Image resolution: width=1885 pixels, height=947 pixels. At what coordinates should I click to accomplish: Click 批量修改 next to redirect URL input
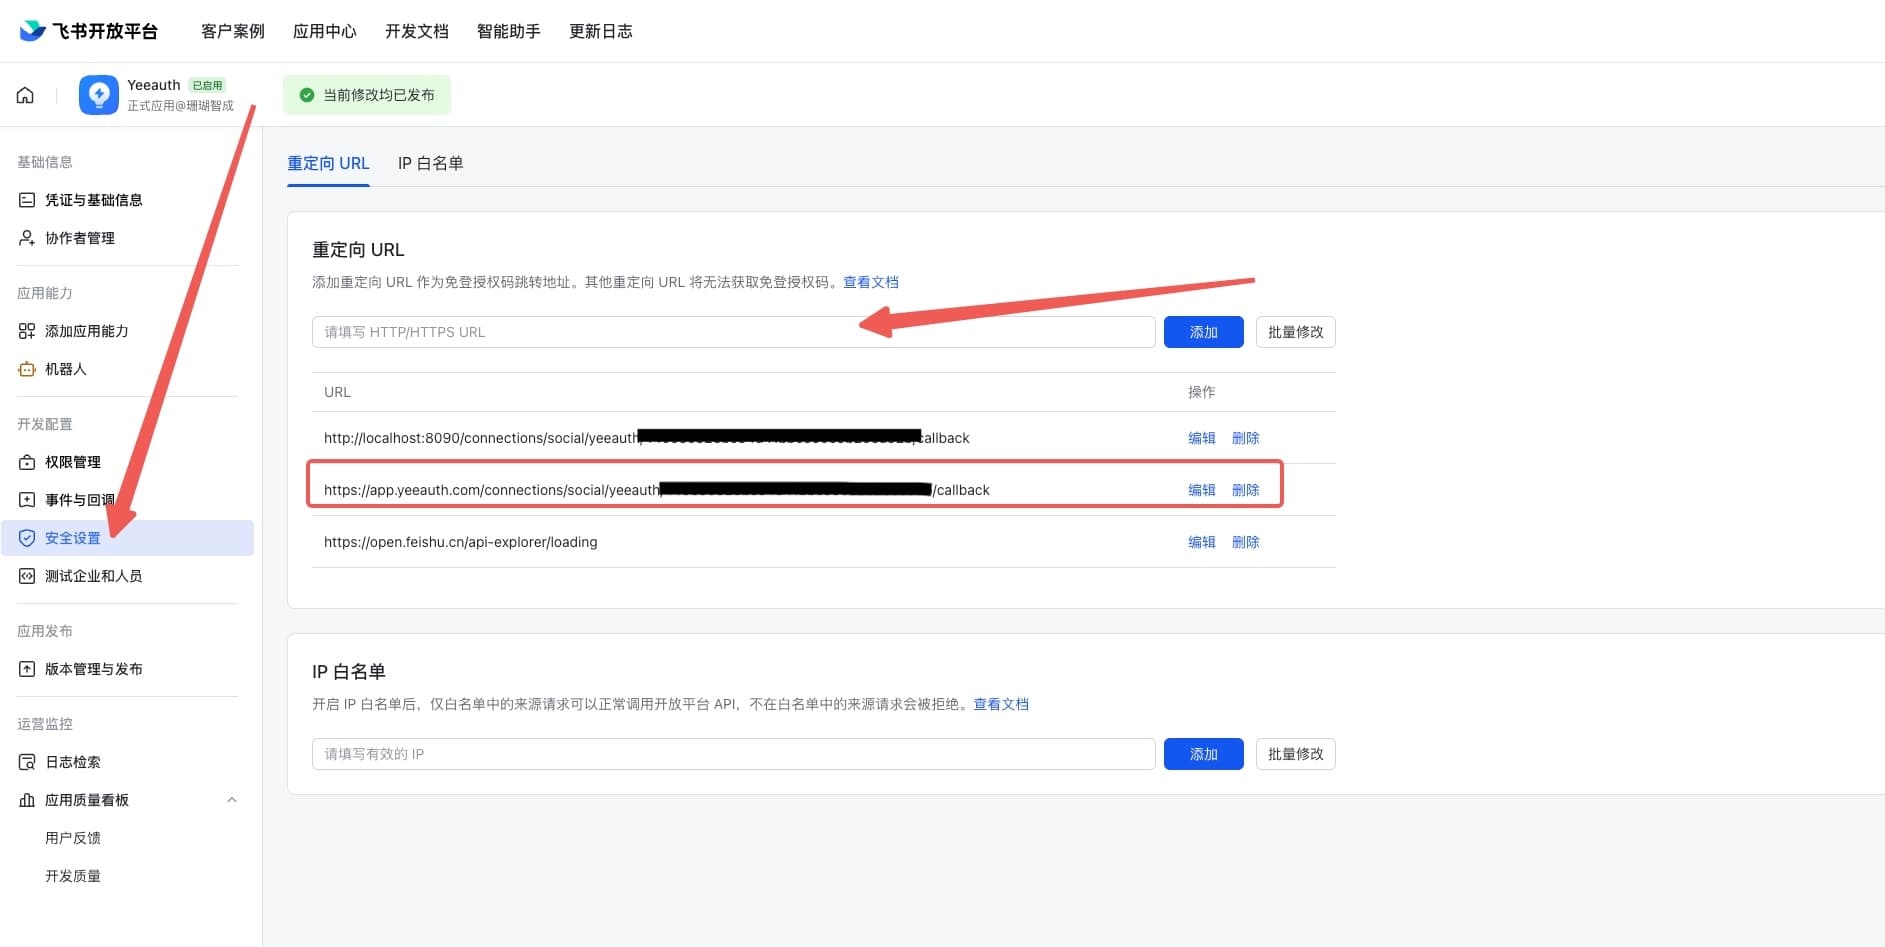coord(1296,332)
